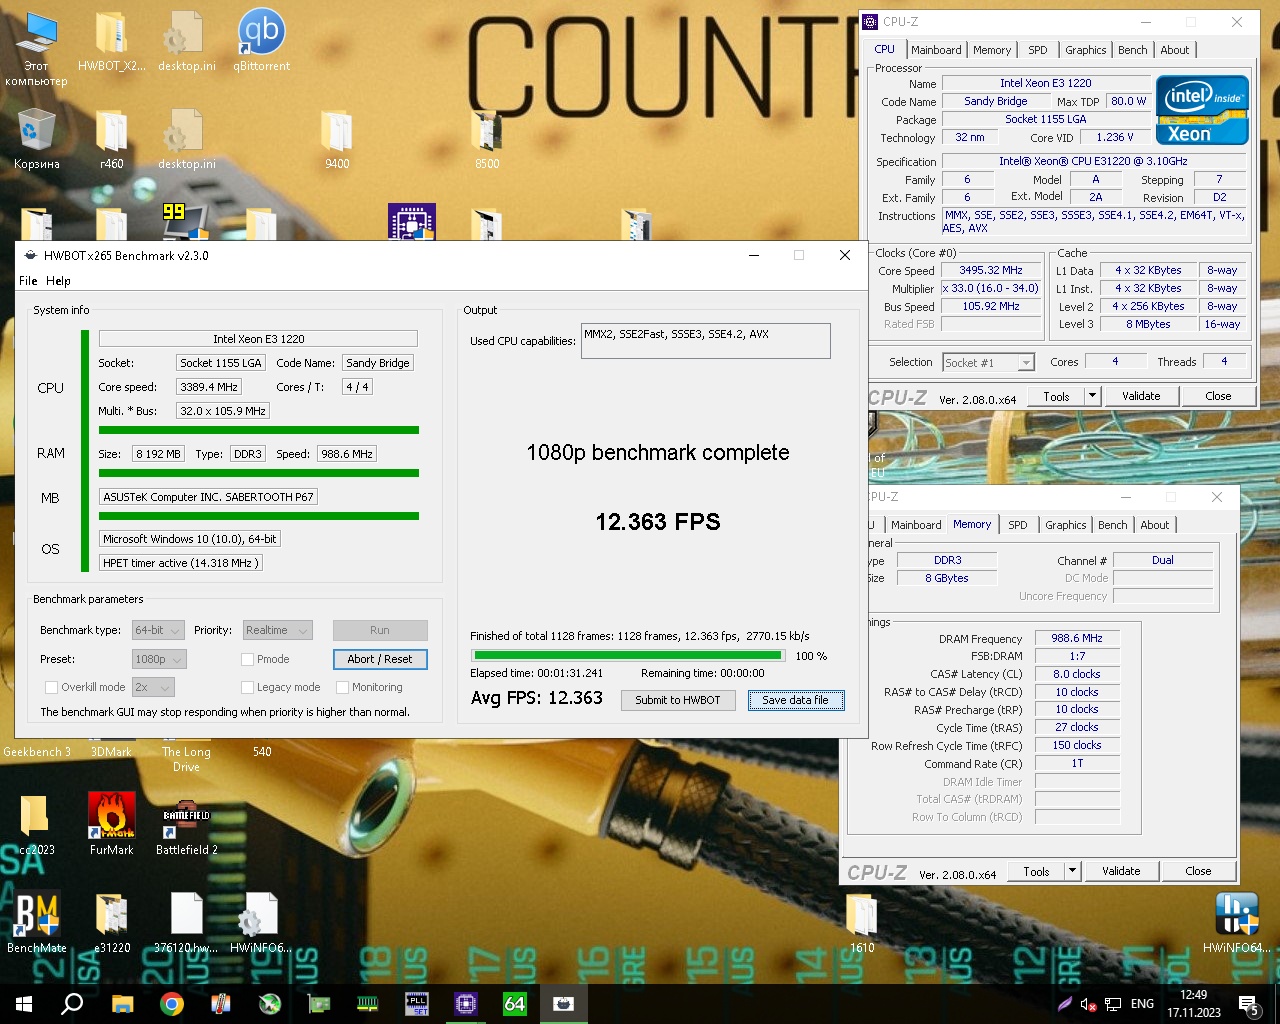Viewport: 1280px width, 1024px height.
Task: Open CPU-Z Selection Socket #1 dropdown
Action: tap(988, 362)
